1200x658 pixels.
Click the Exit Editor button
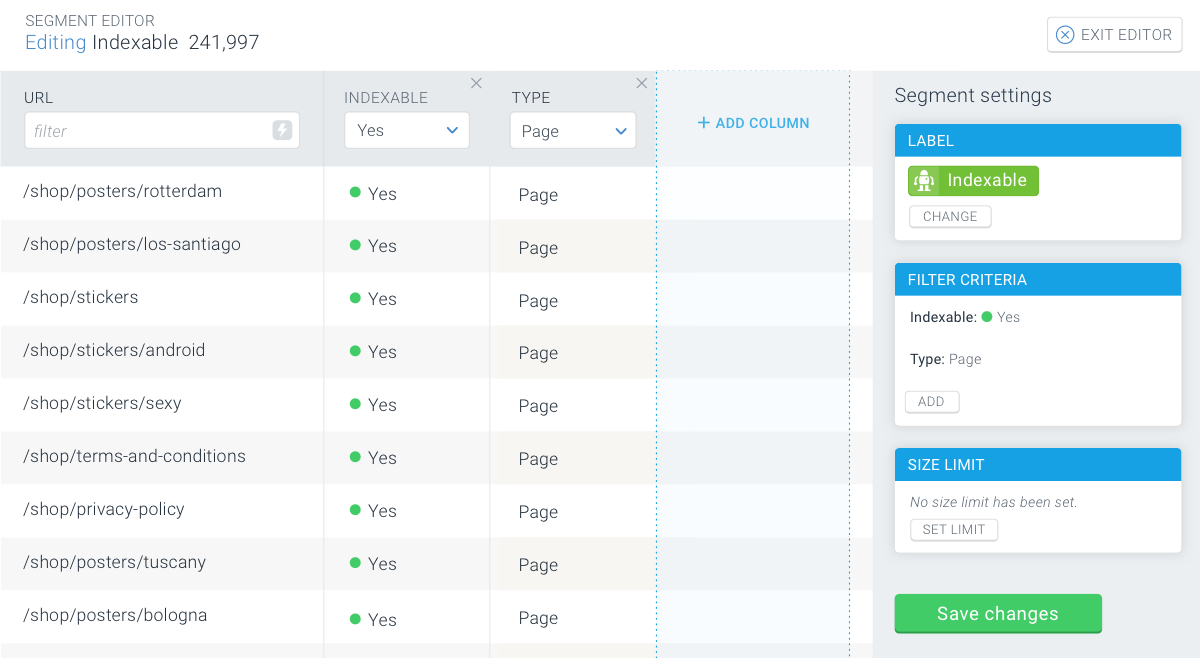pos(1115,34)
